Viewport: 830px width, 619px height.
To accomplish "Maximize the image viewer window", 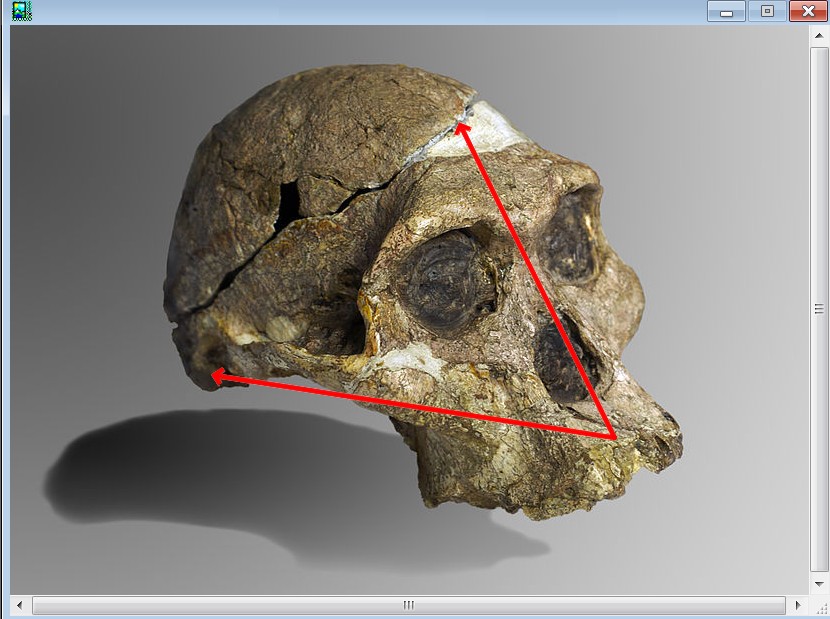I will (767, 11).
